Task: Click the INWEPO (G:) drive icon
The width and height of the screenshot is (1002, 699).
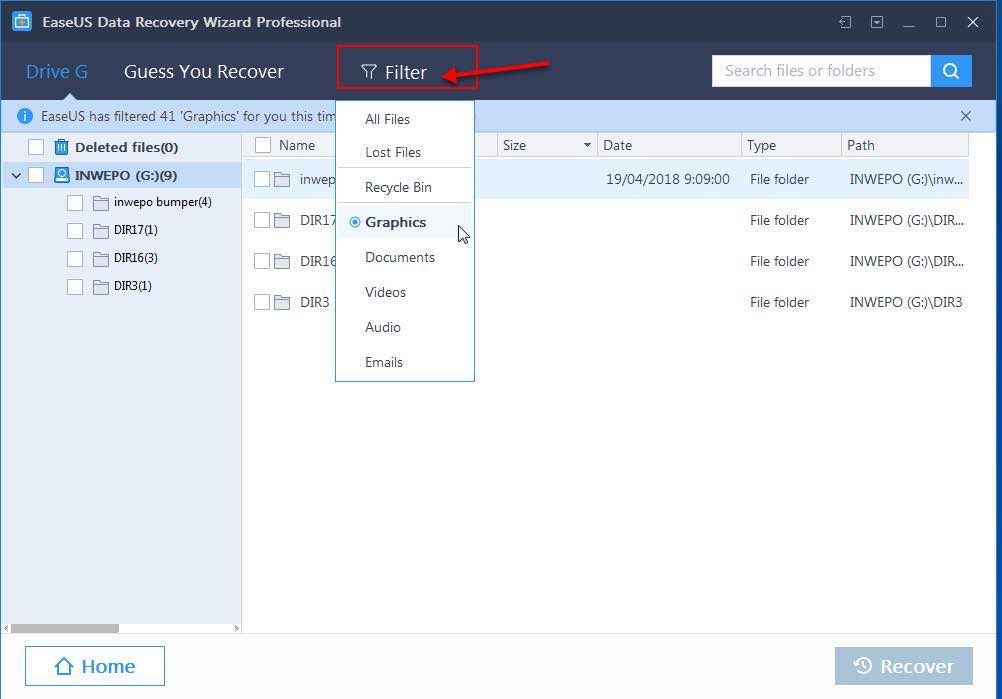Action: click(x=61, y=174)
